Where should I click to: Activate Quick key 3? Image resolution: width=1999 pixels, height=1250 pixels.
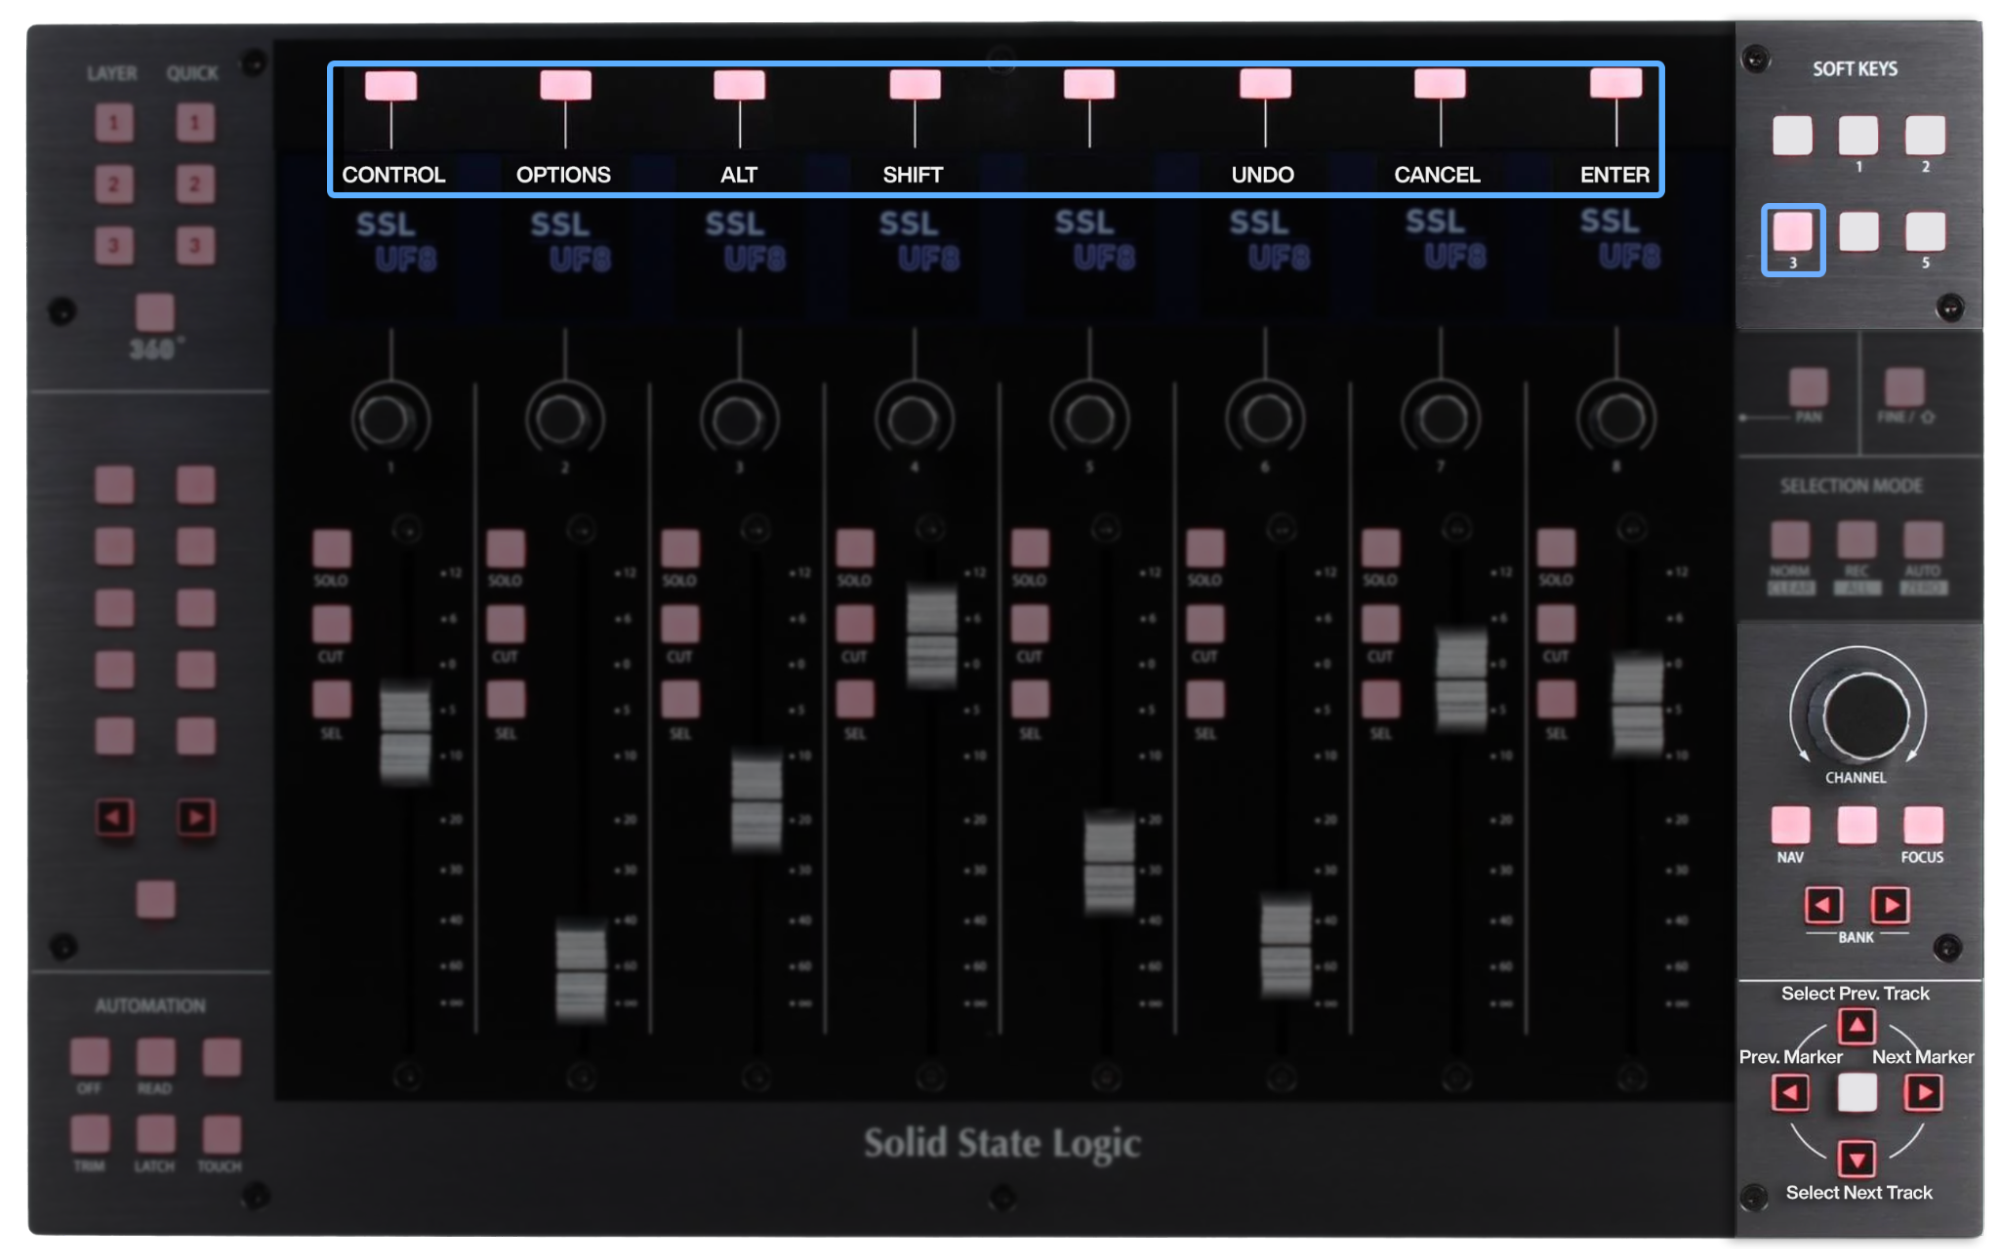point(195,246)
